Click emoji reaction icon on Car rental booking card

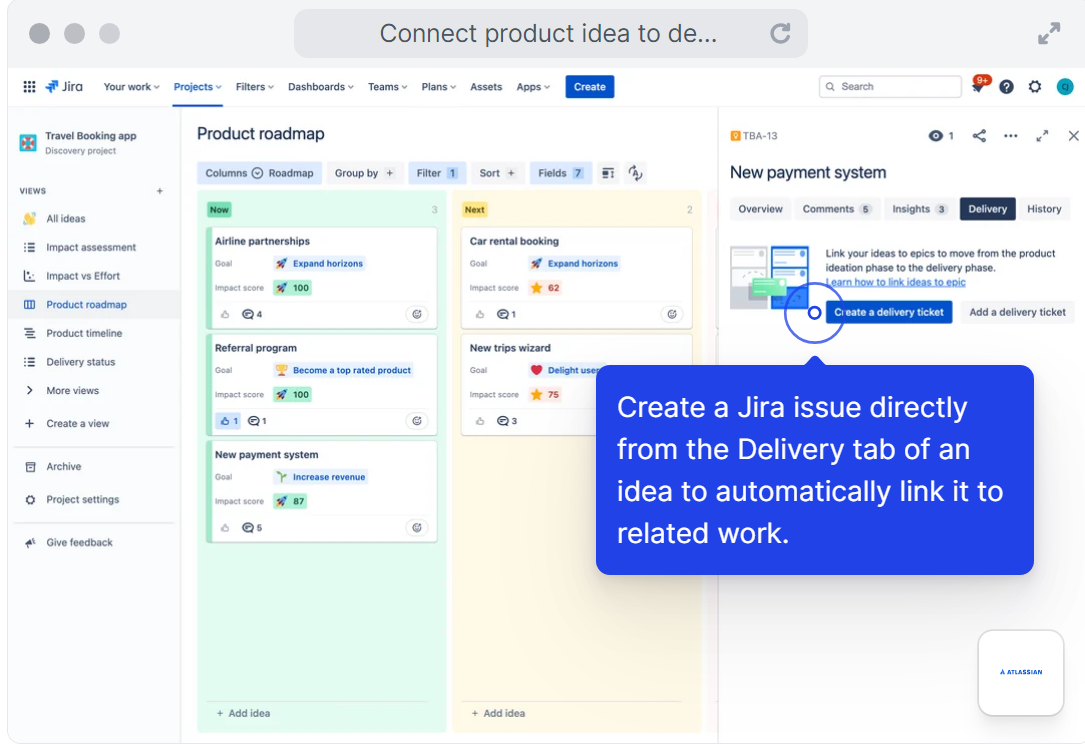pyautogui.click(x=671, y=314)
